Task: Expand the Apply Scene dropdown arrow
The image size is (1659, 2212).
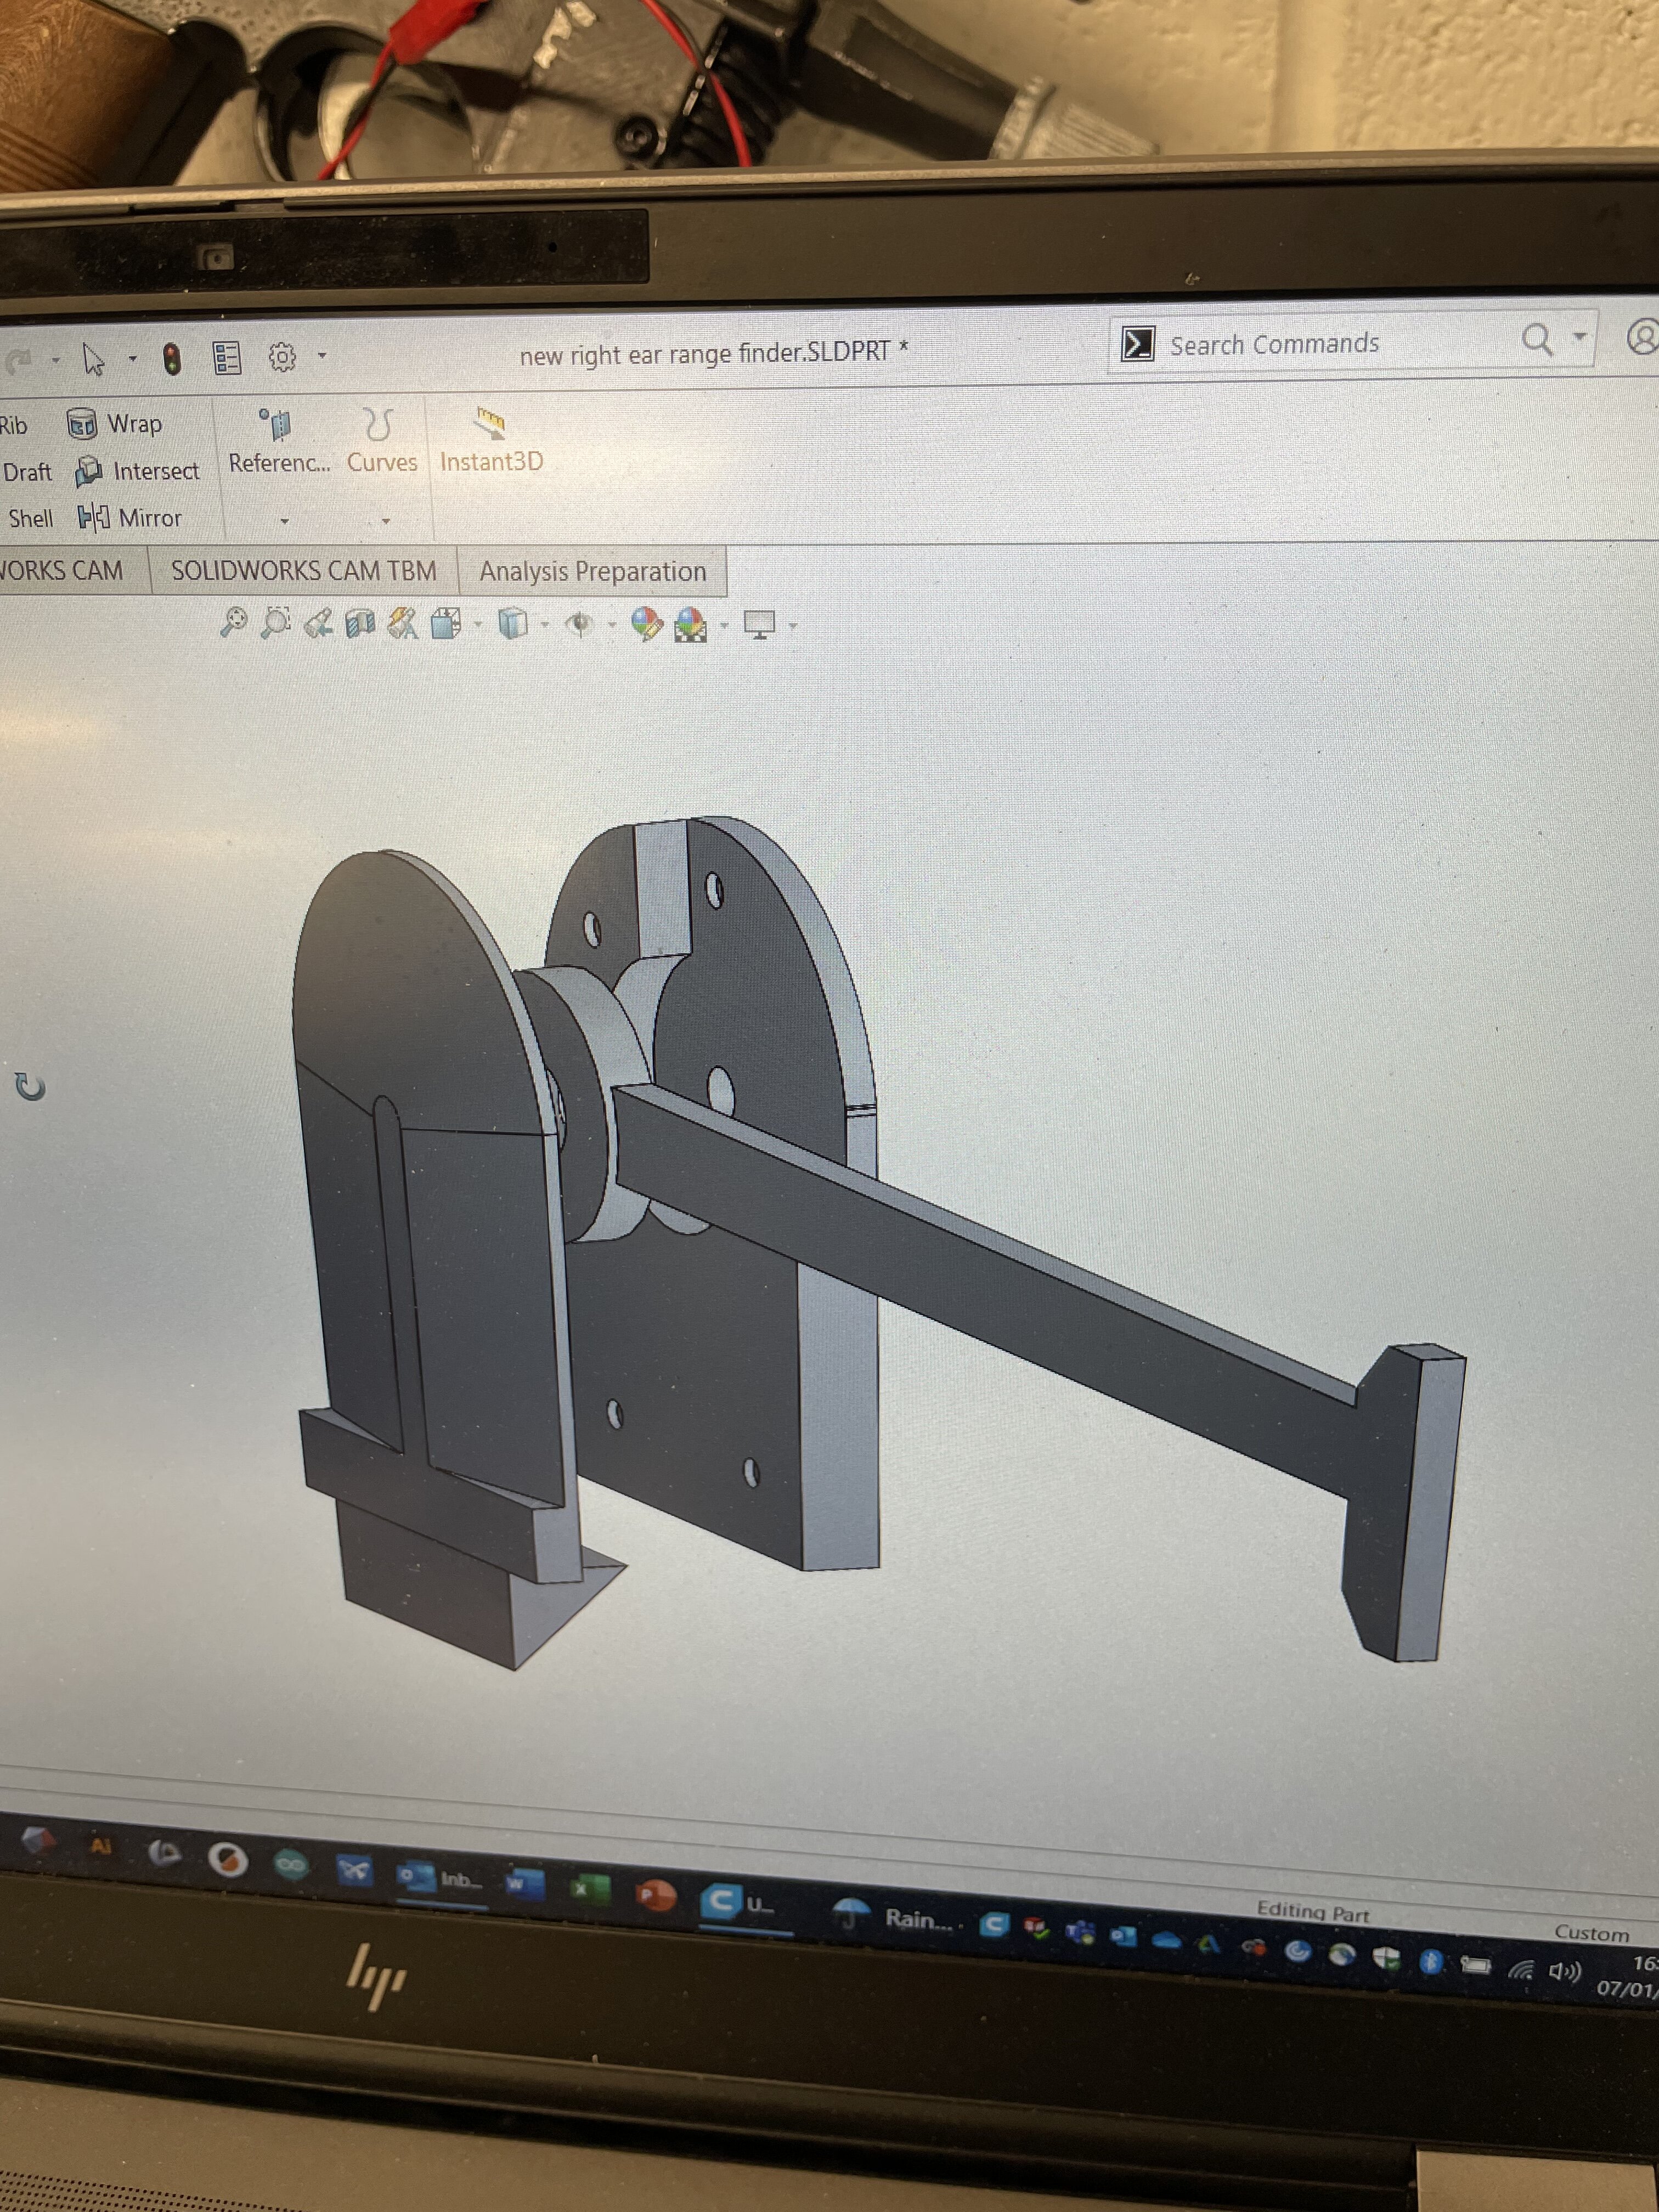Action: click(x=725, y=627)
